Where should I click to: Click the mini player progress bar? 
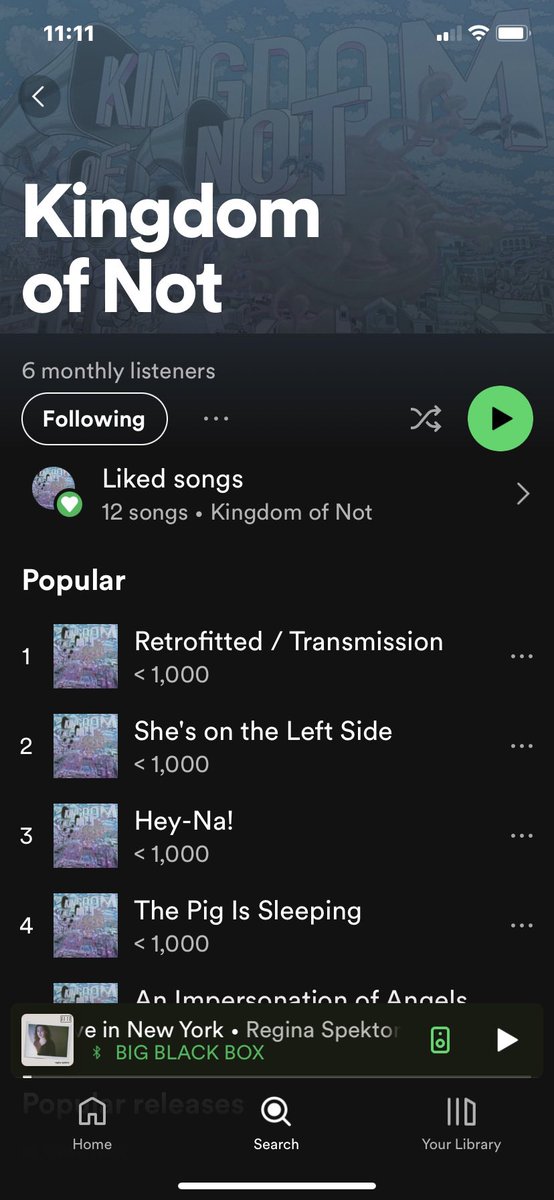pos(277,1077)
